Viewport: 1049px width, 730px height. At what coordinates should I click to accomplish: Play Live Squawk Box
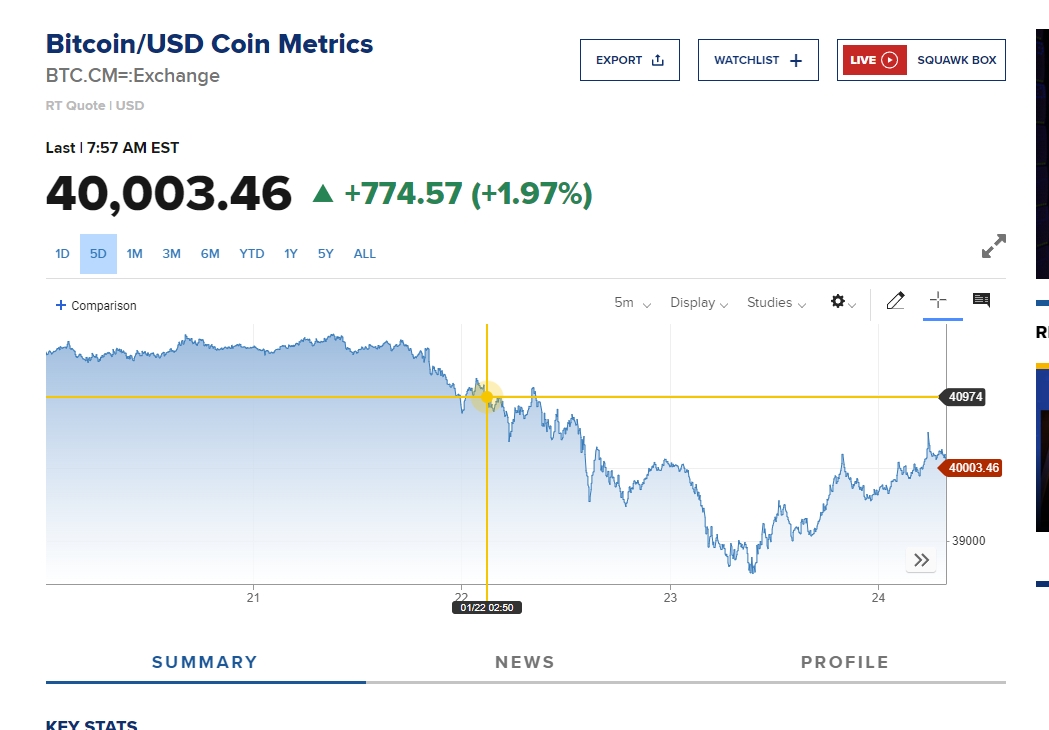click(x=921, y=60)
